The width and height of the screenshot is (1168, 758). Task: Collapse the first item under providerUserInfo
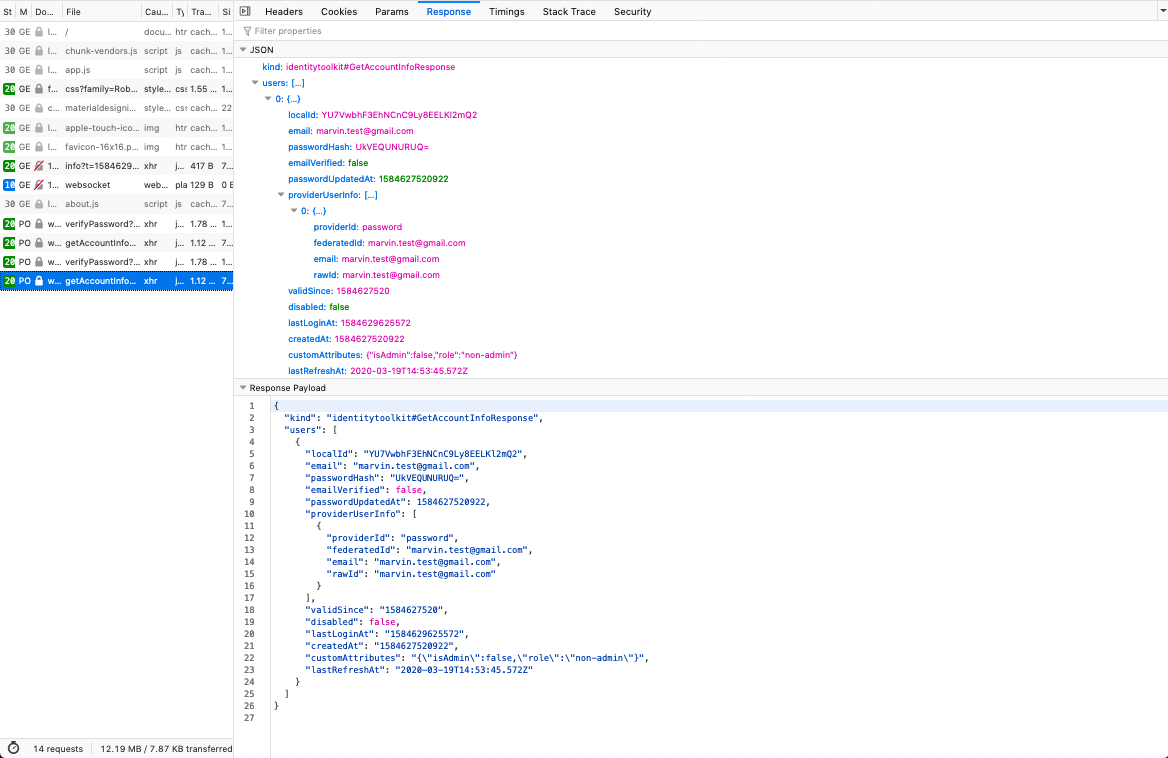point(293,211)
